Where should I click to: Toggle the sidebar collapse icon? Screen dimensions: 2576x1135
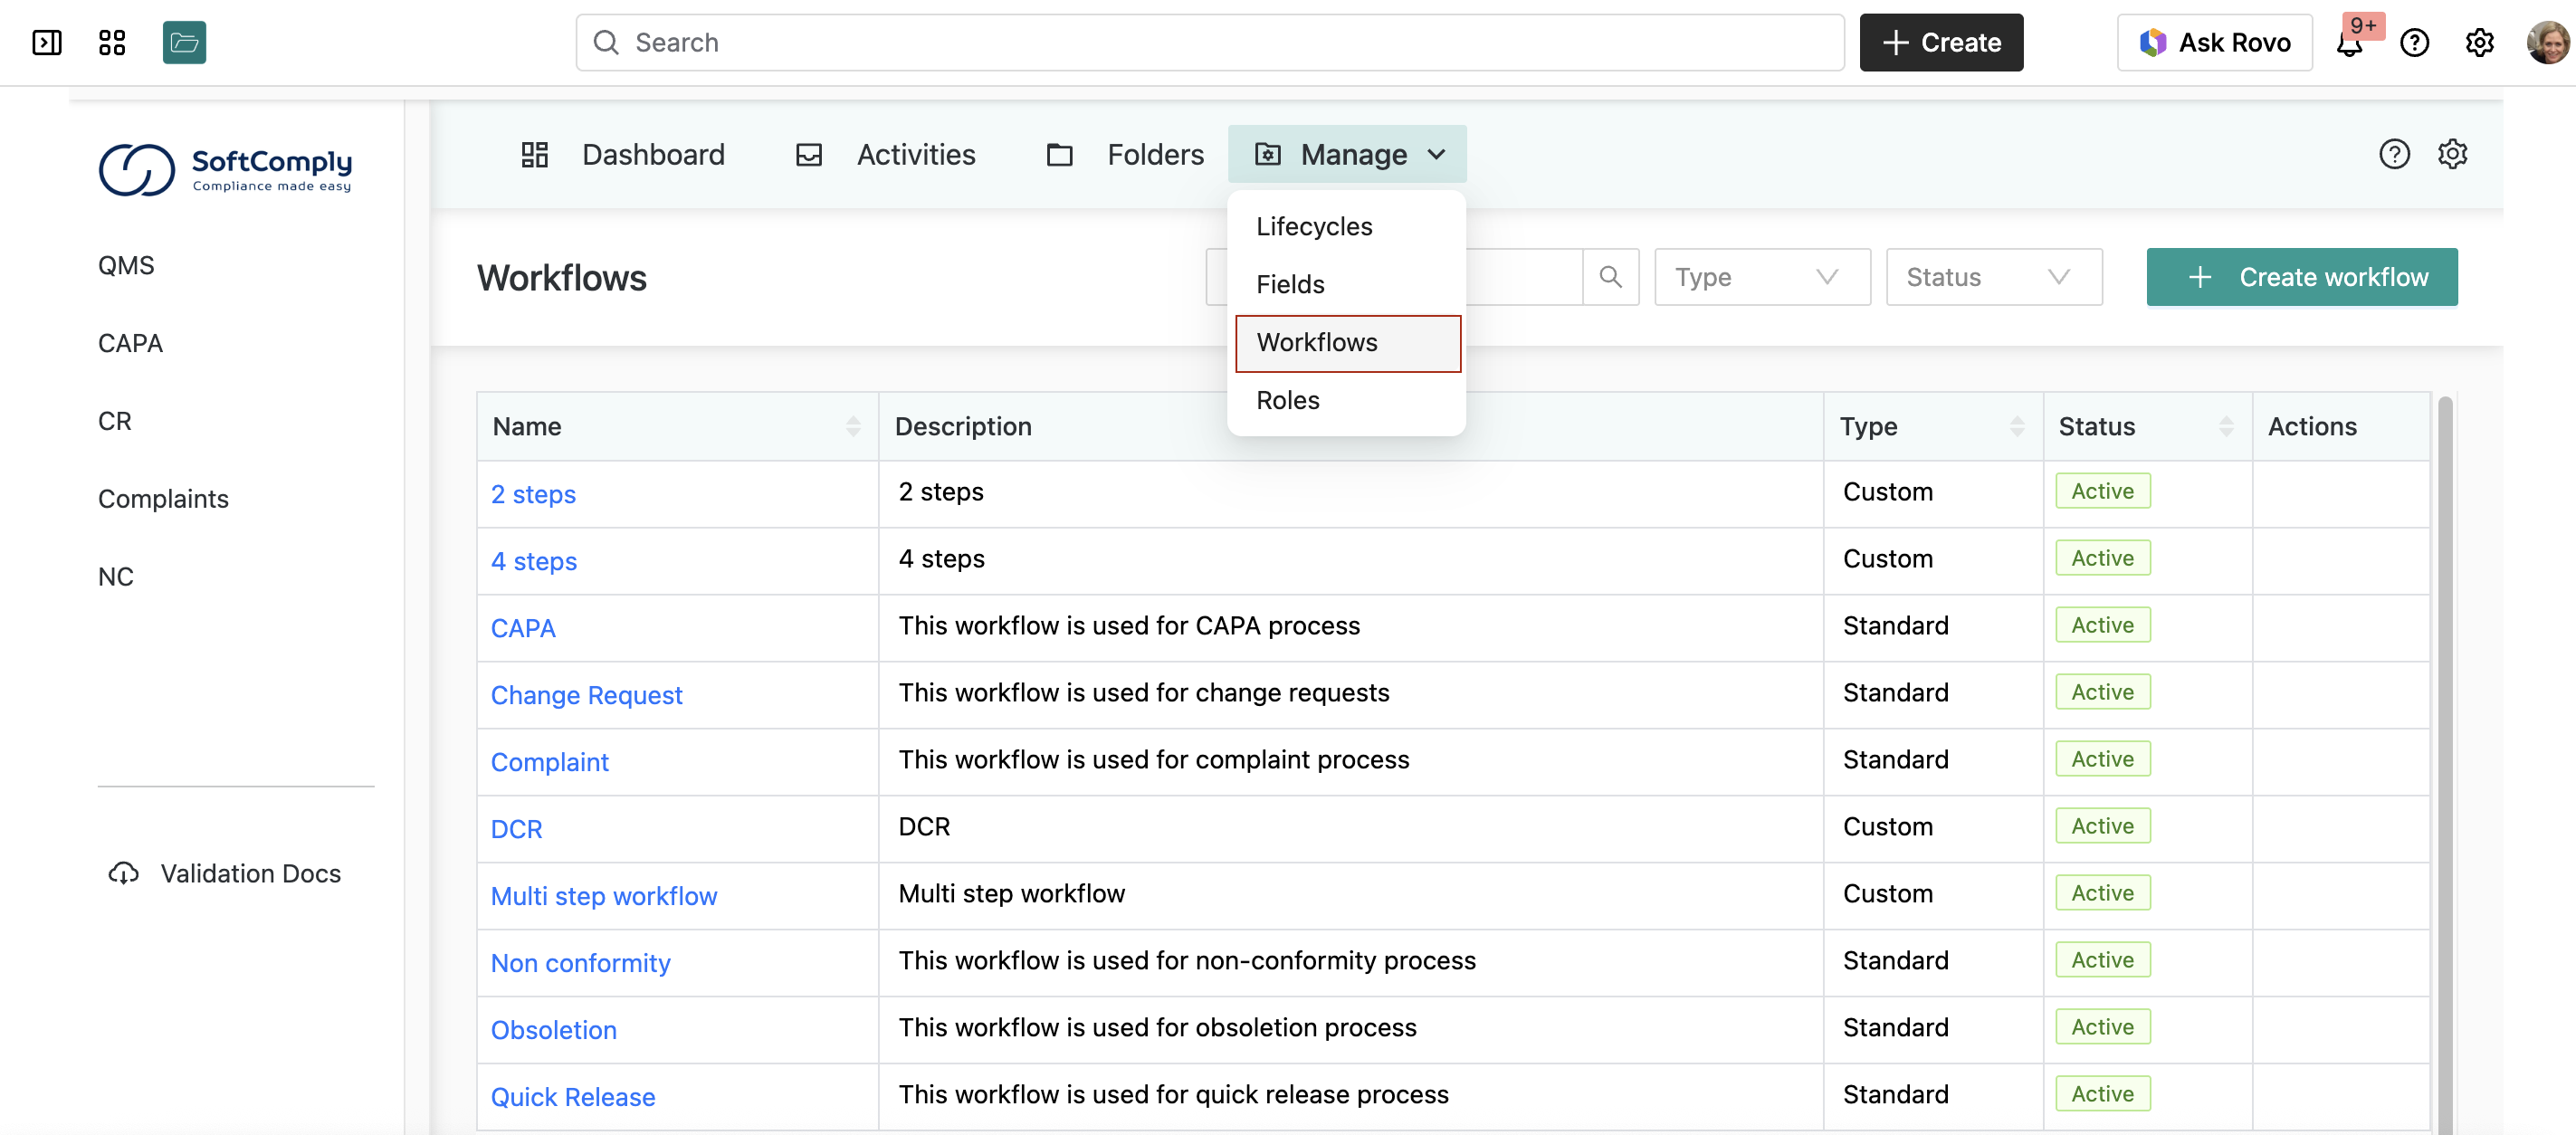(x=46, y=42)
